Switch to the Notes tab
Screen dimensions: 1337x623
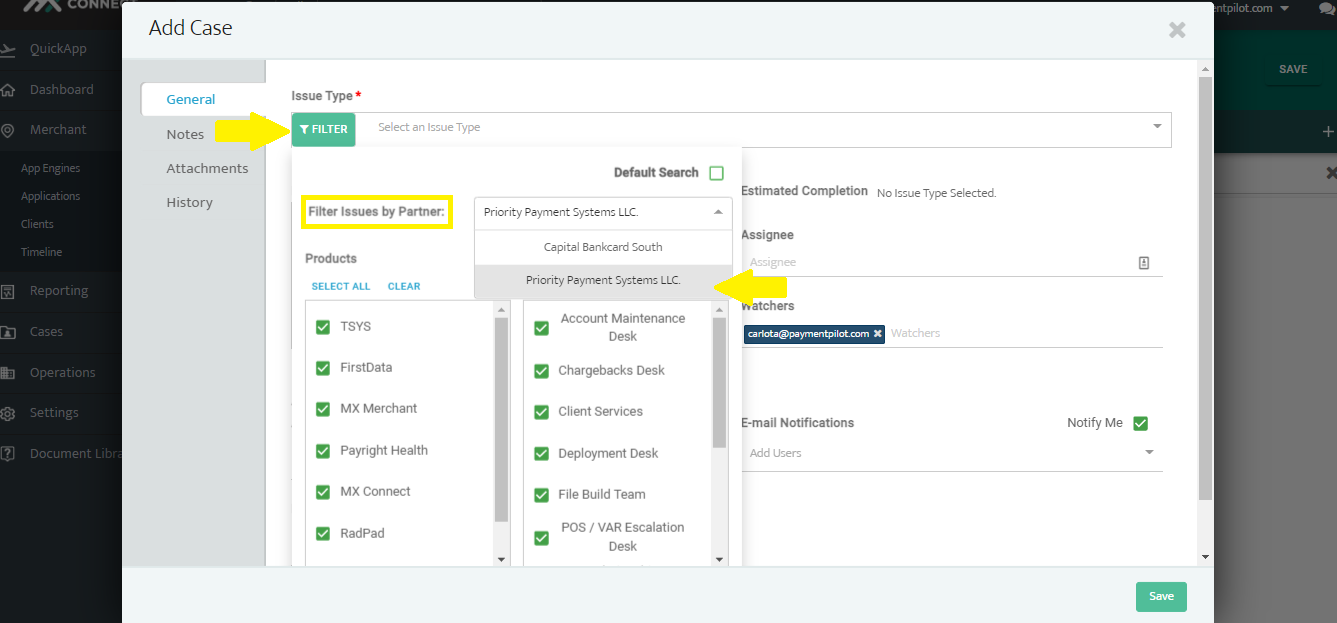185,134
